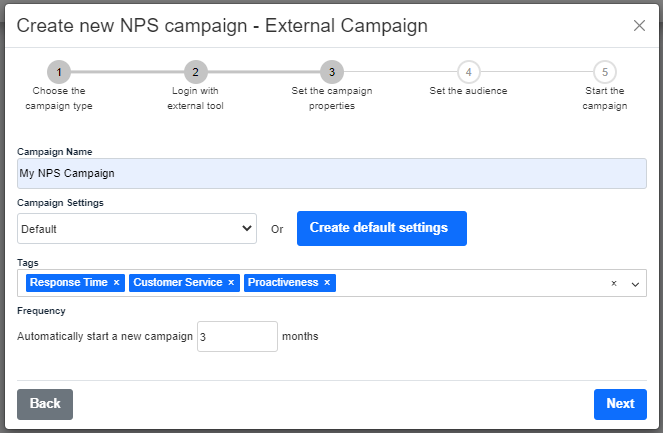663x433 pixels.
Task: Close the Create new NPS campaign dialog
Action: tap(639, 26)
